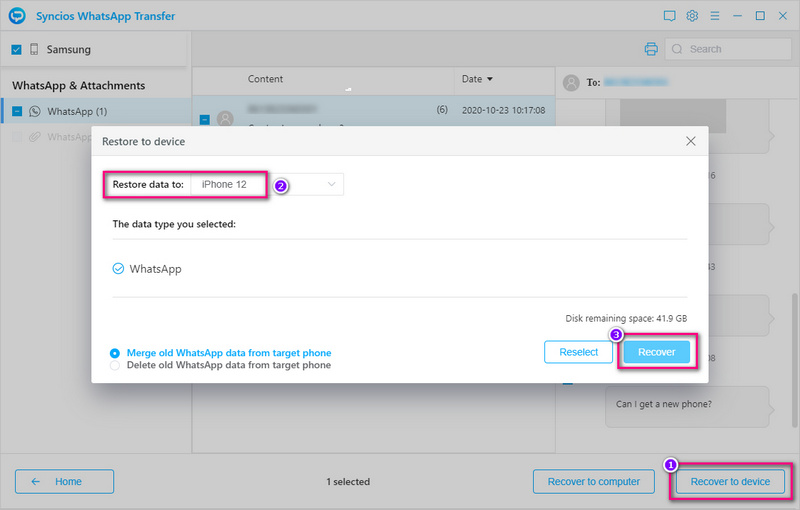800x510 pixels.
Task: Toggle the WhatsApp (1) checkbox in sidebar
Action: (x=17, y=111)
